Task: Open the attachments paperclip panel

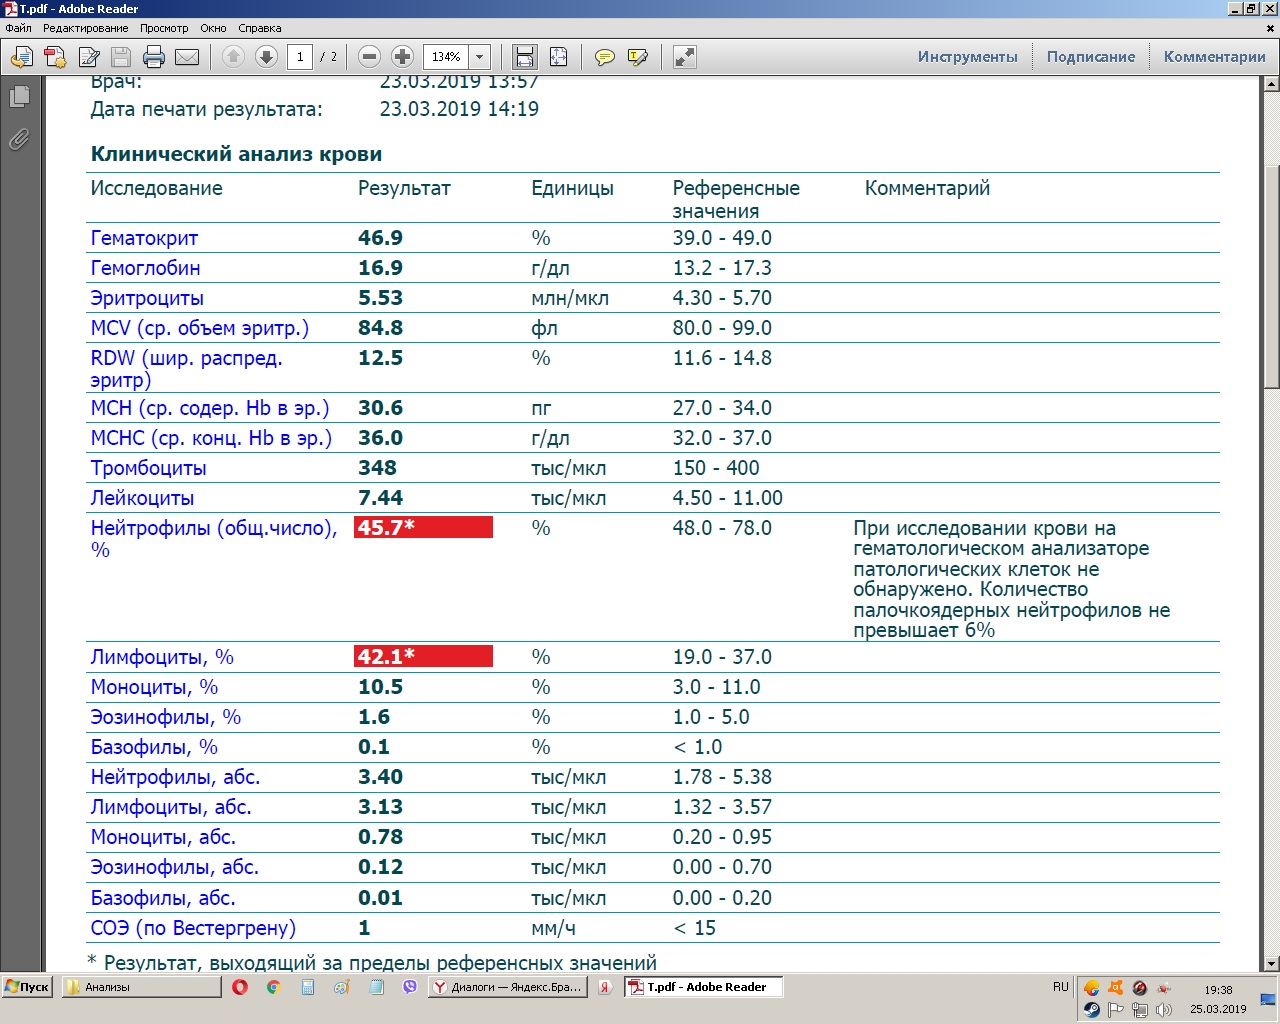Action: (x=19, y=139)
